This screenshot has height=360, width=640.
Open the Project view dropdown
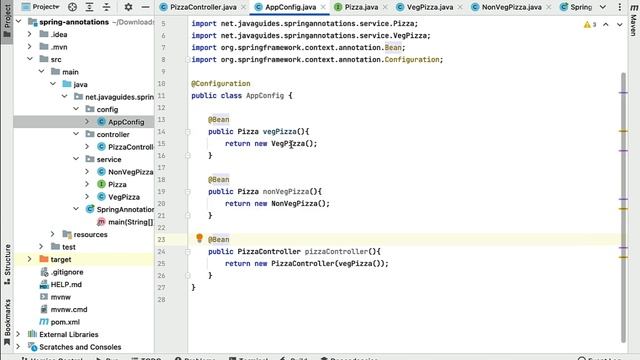tap(40, 7)
